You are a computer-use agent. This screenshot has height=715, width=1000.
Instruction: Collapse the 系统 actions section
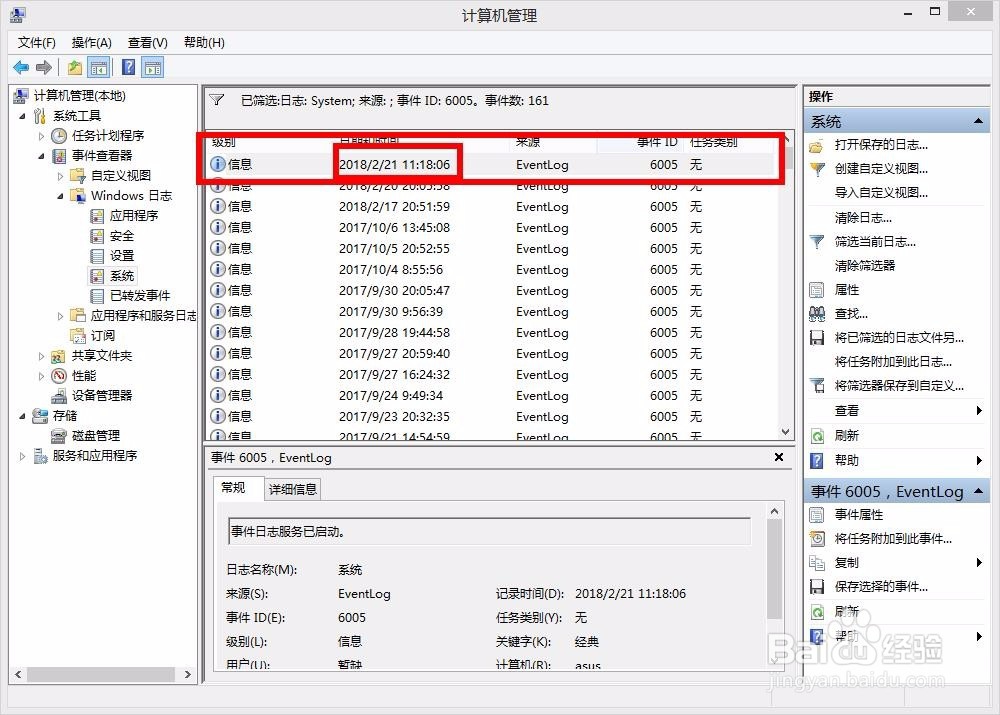click(x=977, y=121)
